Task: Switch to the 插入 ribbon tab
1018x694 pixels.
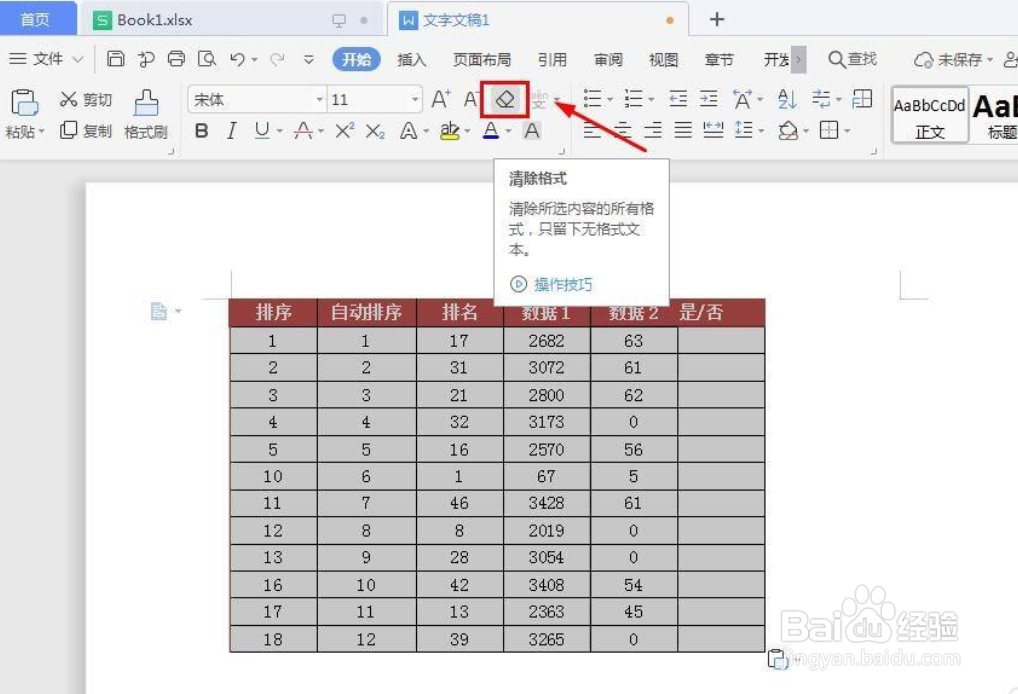Action: [412, 59]
